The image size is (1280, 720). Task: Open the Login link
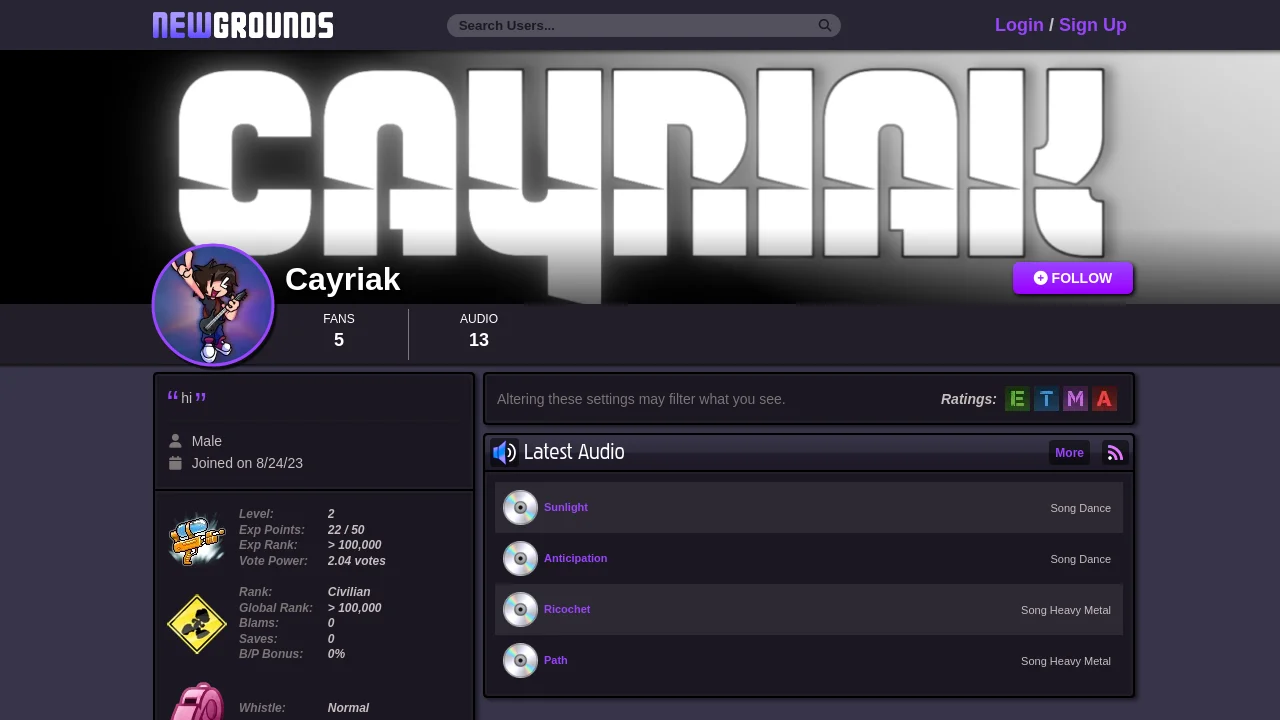coord(1019,25)
